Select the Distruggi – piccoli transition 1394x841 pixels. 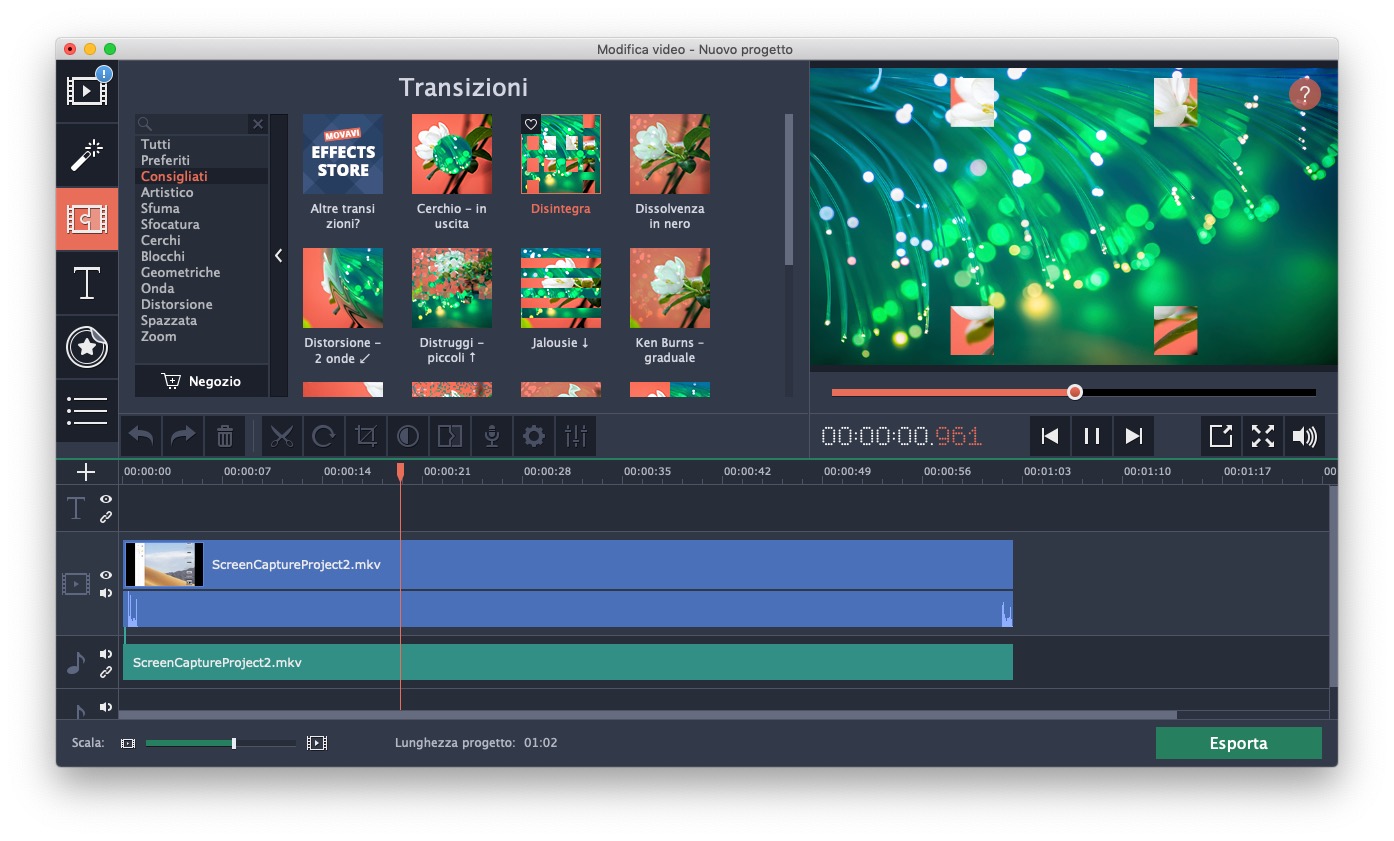452,288
